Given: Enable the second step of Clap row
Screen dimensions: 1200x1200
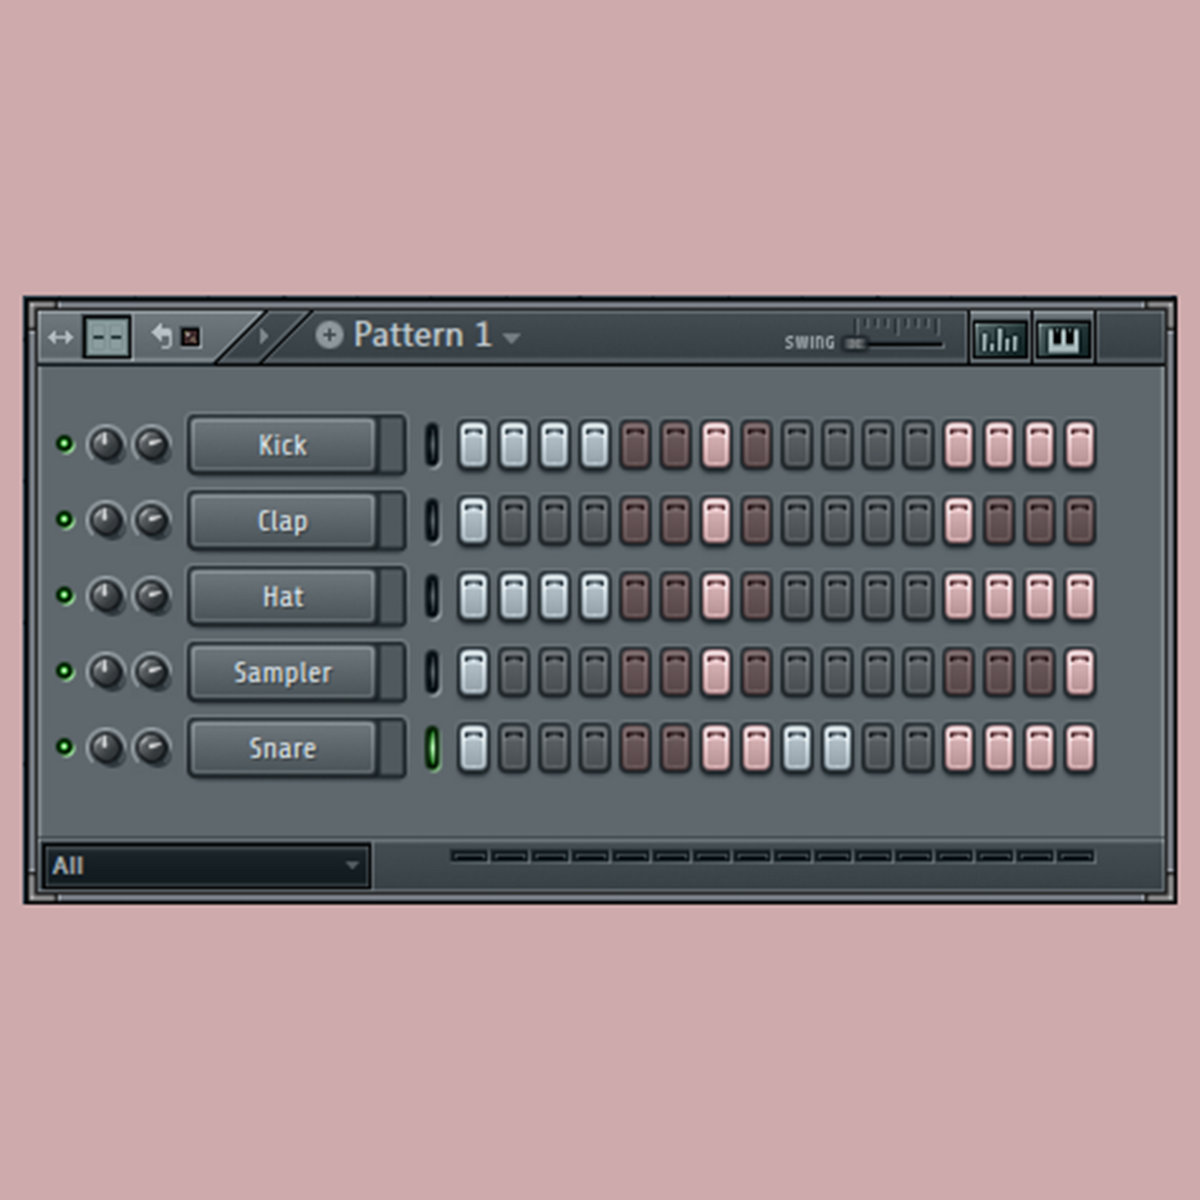Looking at the screenshot, I should (x=513, y=521).
